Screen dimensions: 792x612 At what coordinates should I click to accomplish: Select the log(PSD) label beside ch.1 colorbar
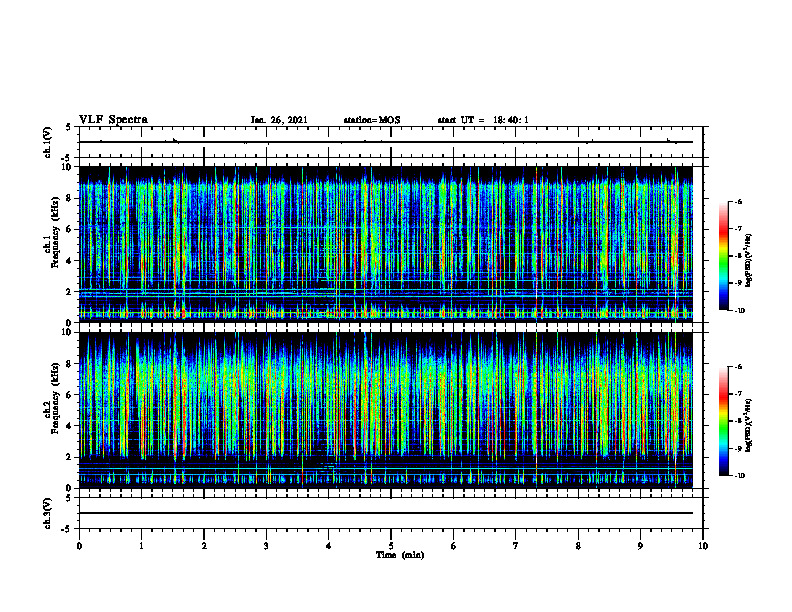(x=749, y=260)
